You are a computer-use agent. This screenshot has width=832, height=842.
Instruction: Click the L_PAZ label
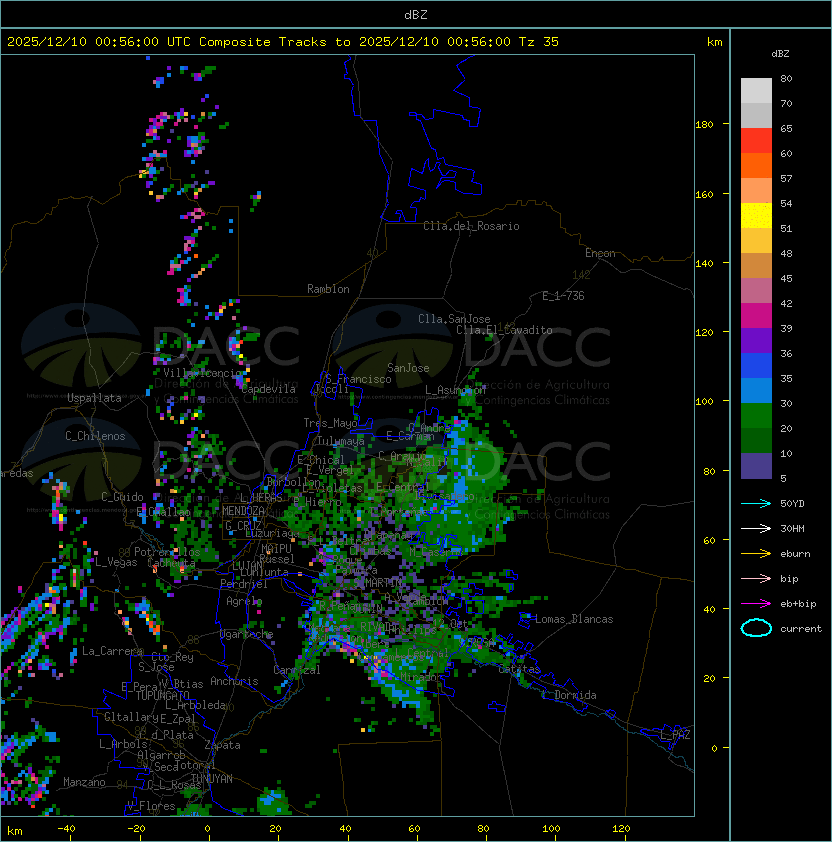point(675,735)
